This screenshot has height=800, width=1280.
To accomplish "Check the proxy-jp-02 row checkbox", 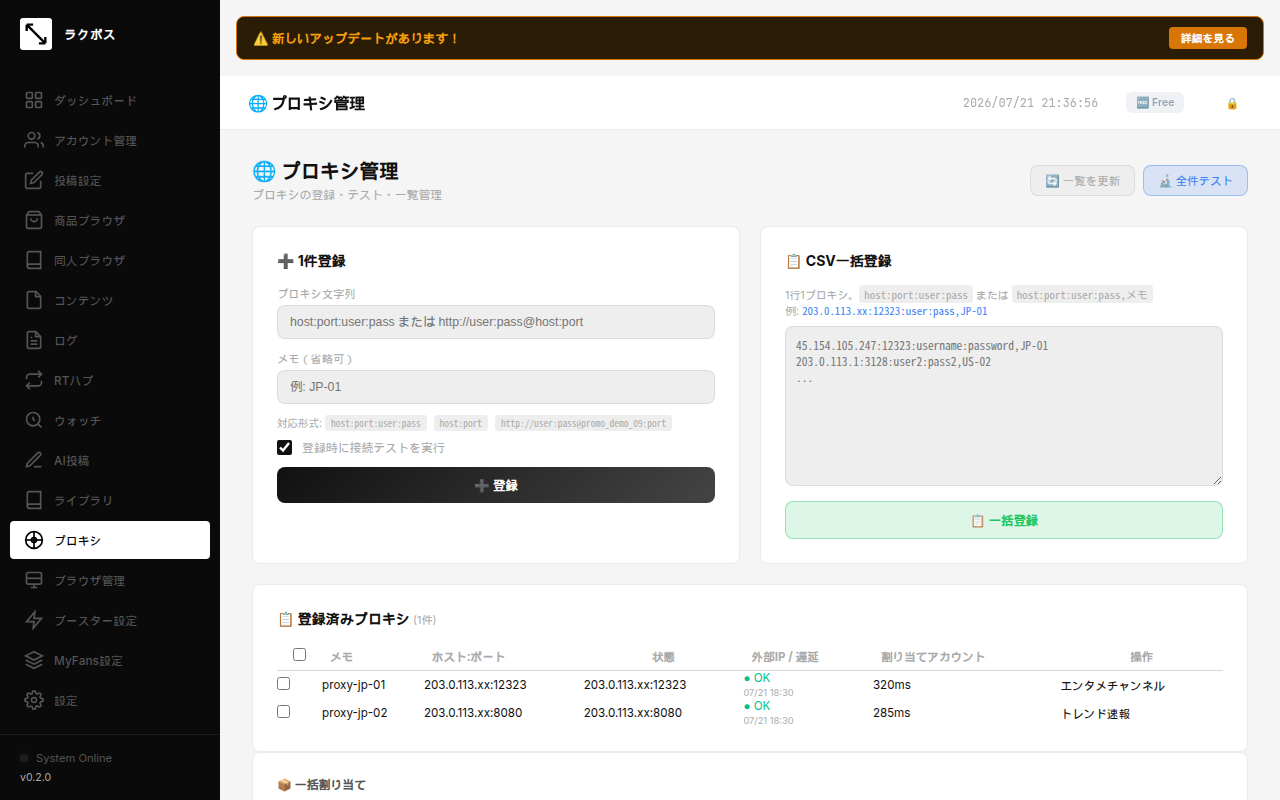I will [283, 712].
